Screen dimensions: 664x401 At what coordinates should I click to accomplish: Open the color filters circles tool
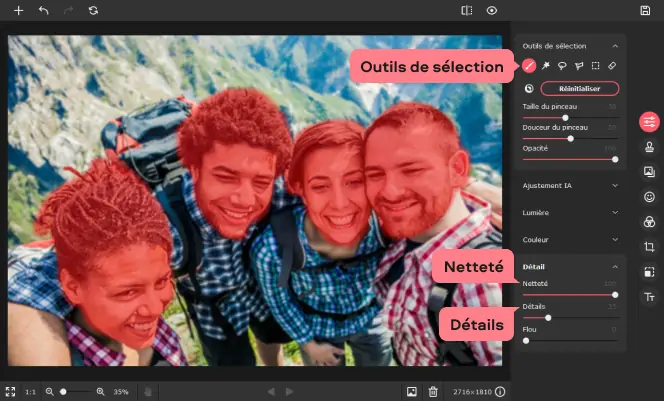649,221
